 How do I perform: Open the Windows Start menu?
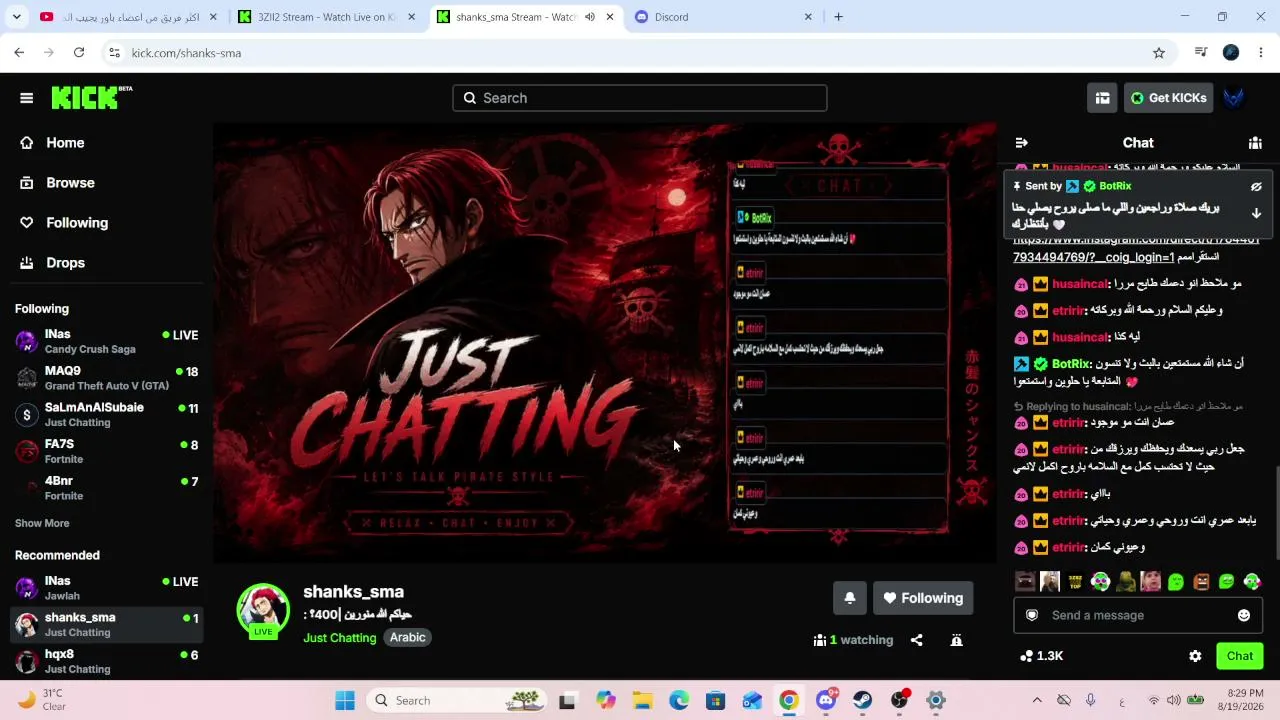(x=345, y=701)
